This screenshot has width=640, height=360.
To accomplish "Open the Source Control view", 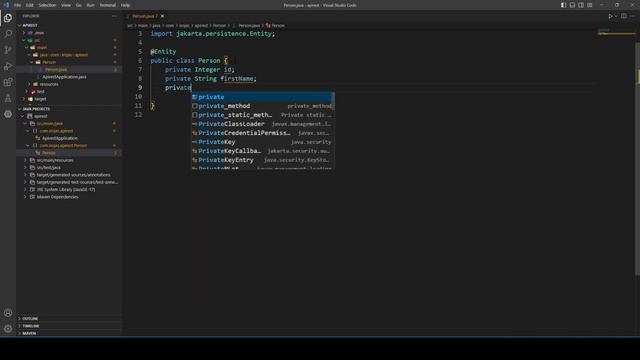I will tap(8, 50).
